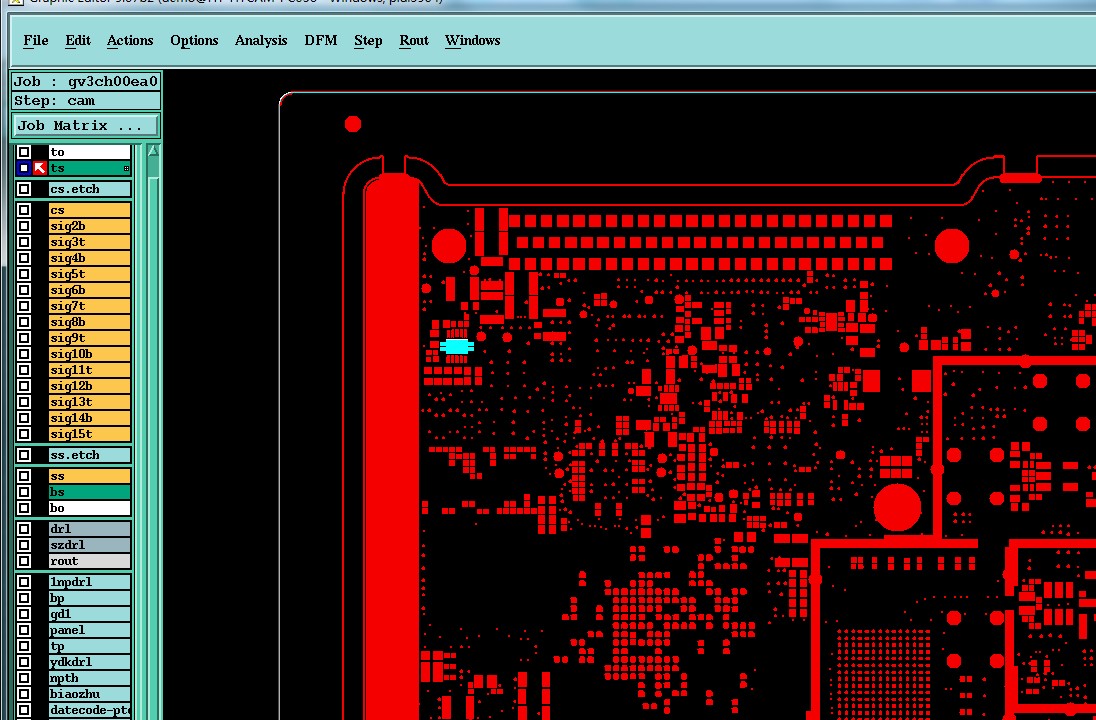Tick the checkbox beside bs layer

[x=24, y=491]
